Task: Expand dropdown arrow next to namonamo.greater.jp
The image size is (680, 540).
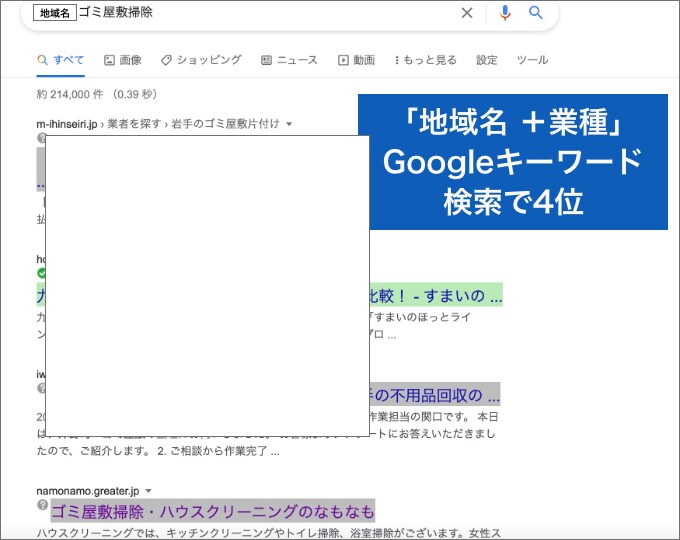Action: [x=148, y=491]
